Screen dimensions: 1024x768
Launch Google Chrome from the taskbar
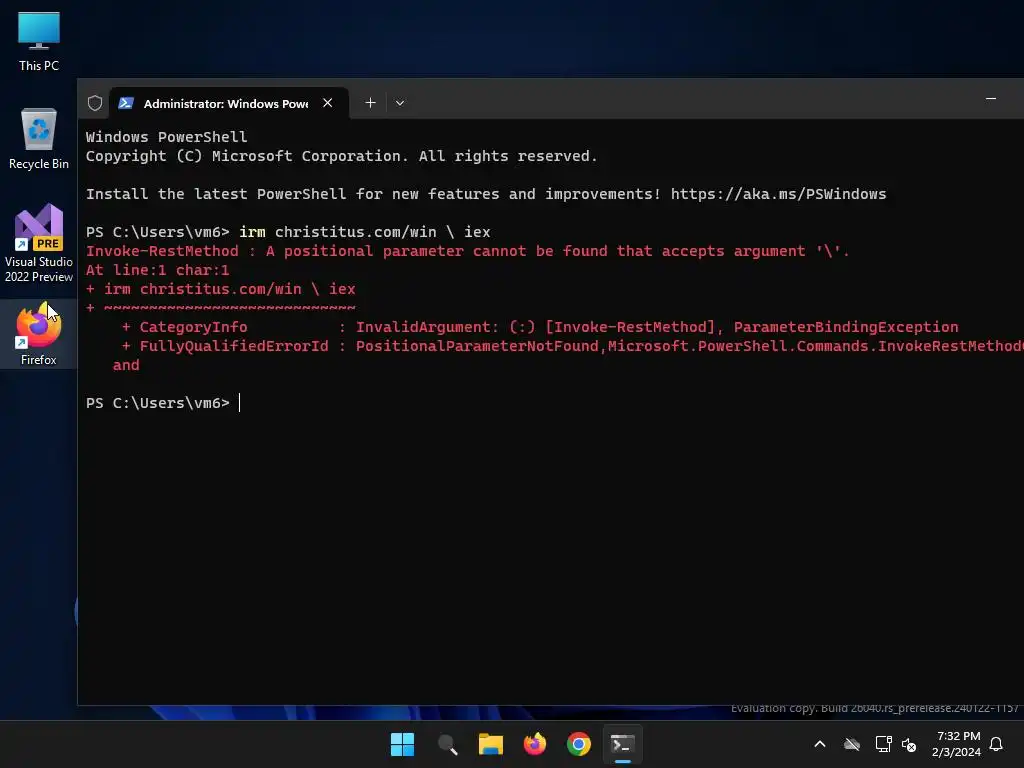click(x=579, y=744)
